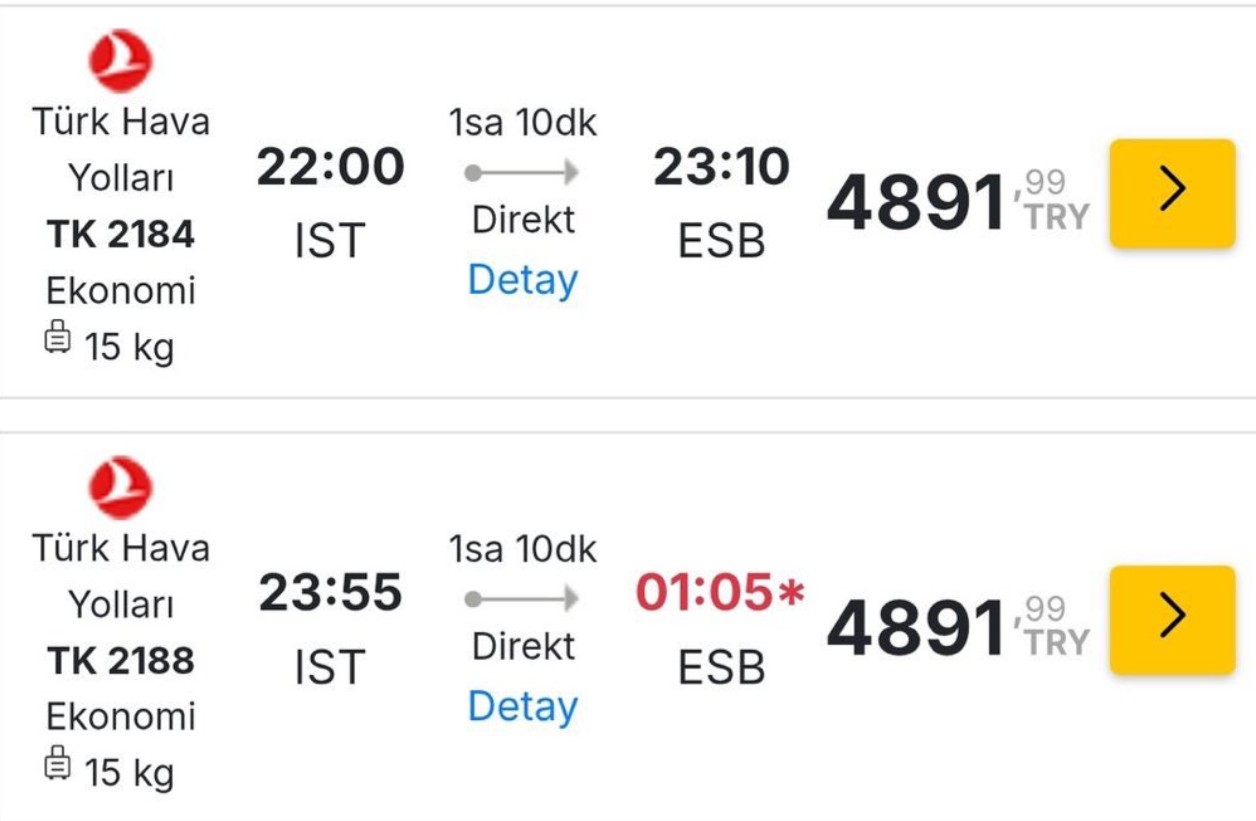Click the red 01:05* arrival time

pos(721,593)
